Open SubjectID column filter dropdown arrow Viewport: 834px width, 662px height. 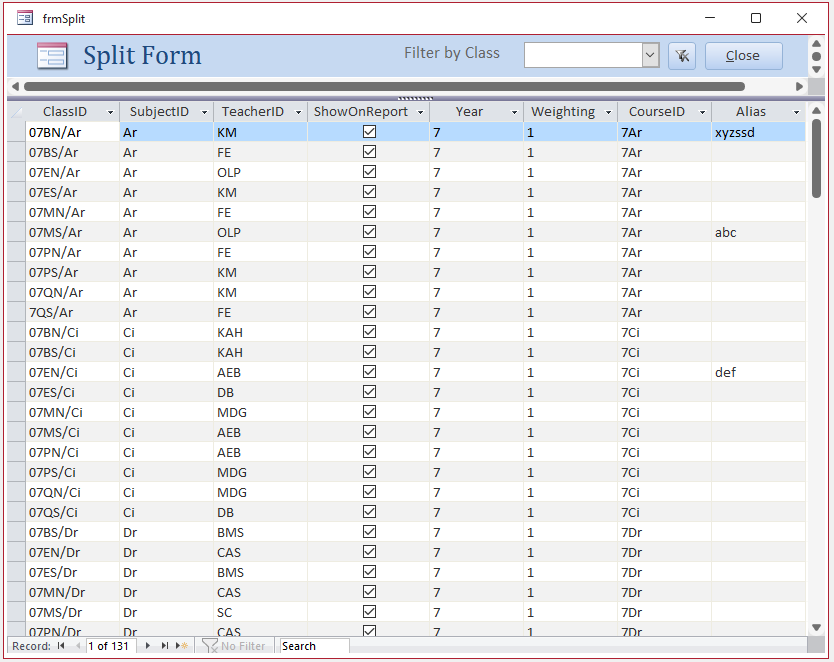204,112
